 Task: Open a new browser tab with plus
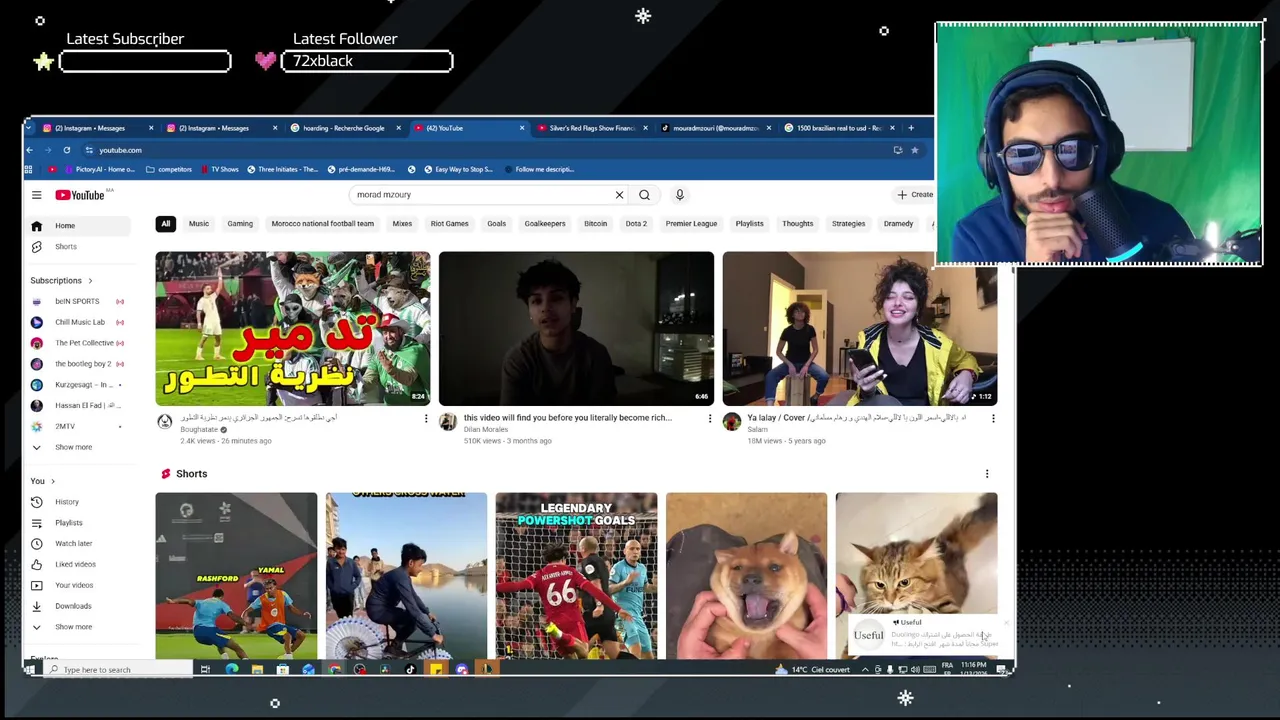[910, 128]
